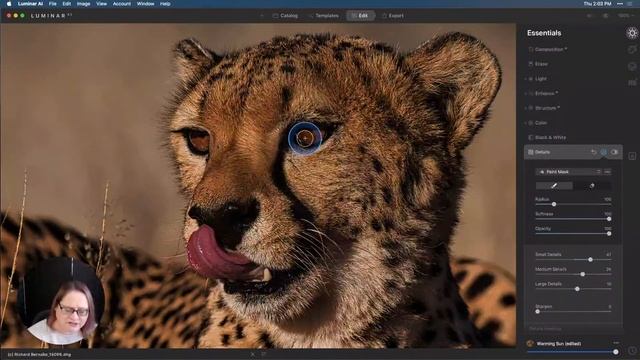Open the File menu
Screen dimensions: 640x360
(x=53, y=4)
